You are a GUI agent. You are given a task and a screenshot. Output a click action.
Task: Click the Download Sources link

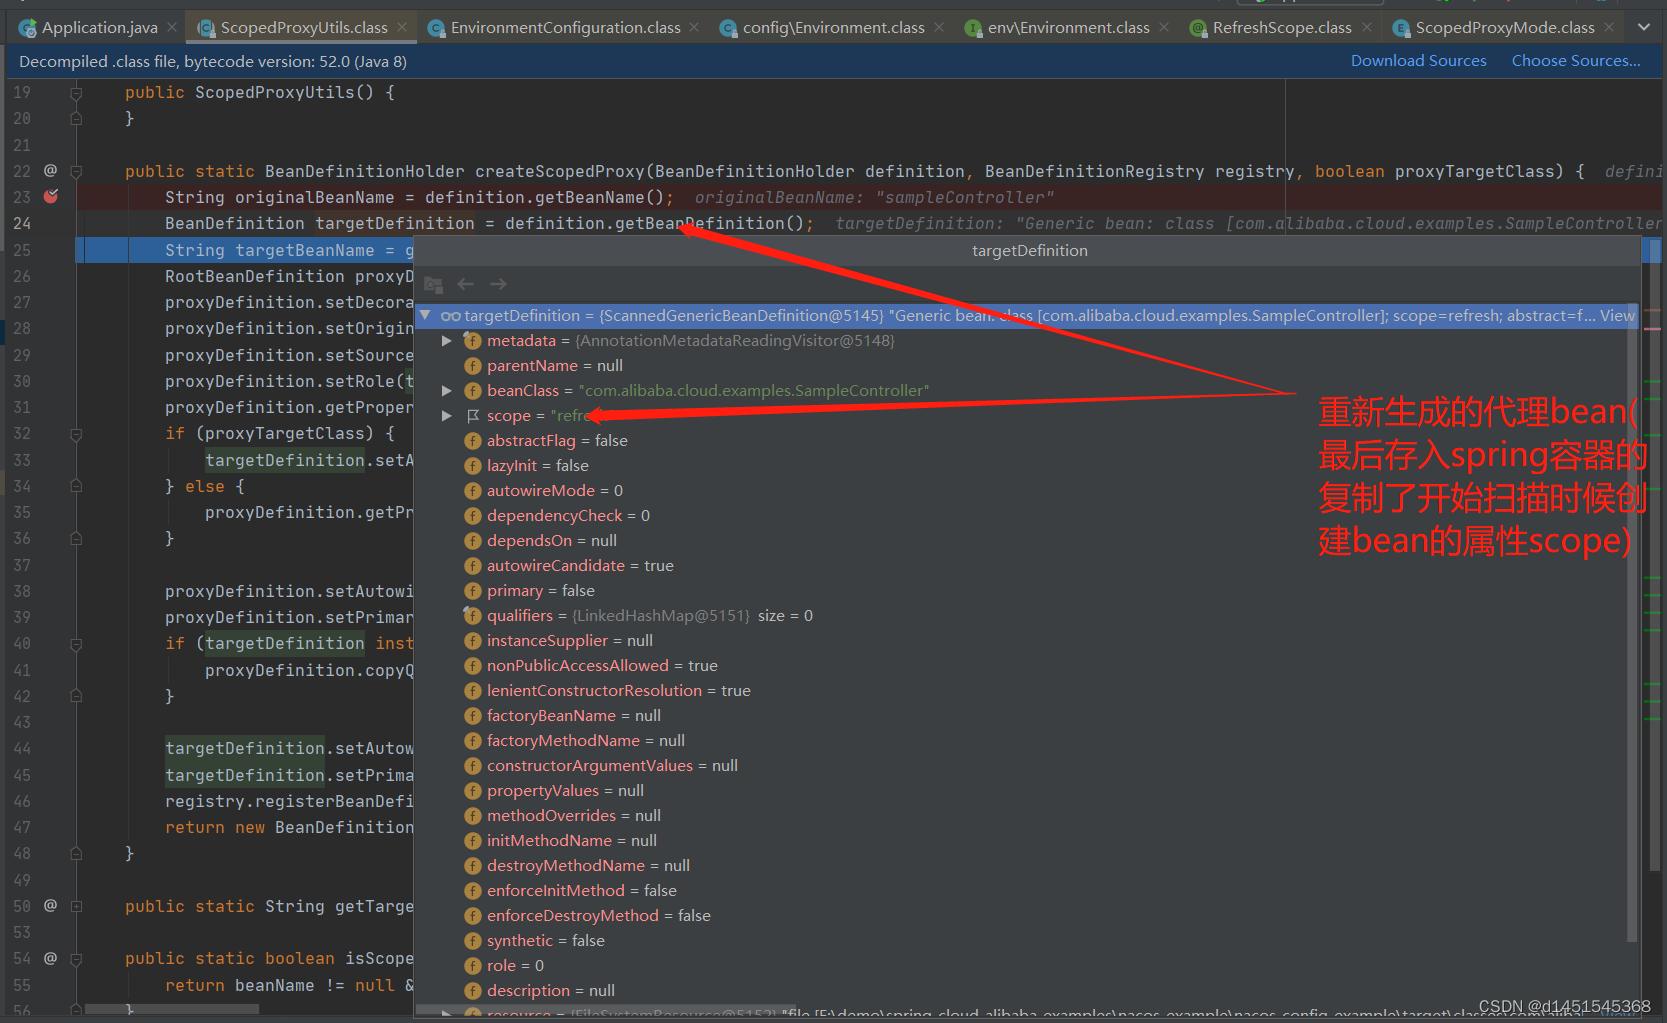[x=1418, y=61]
